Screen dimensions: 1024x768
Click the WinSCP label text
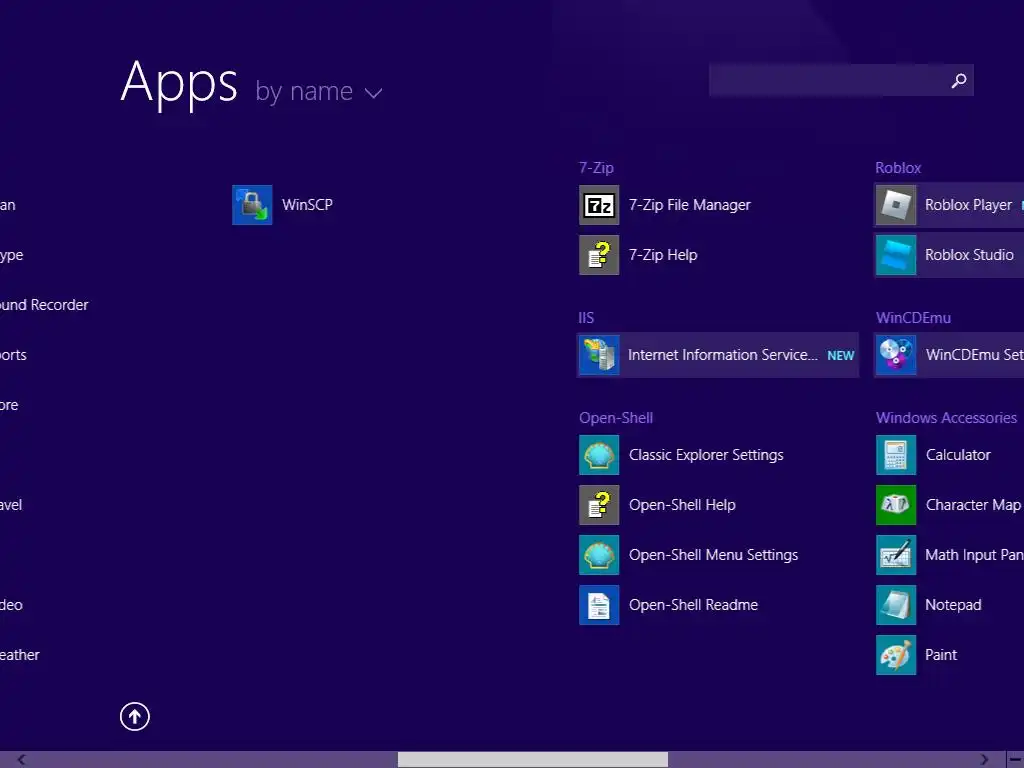point(307,204)
